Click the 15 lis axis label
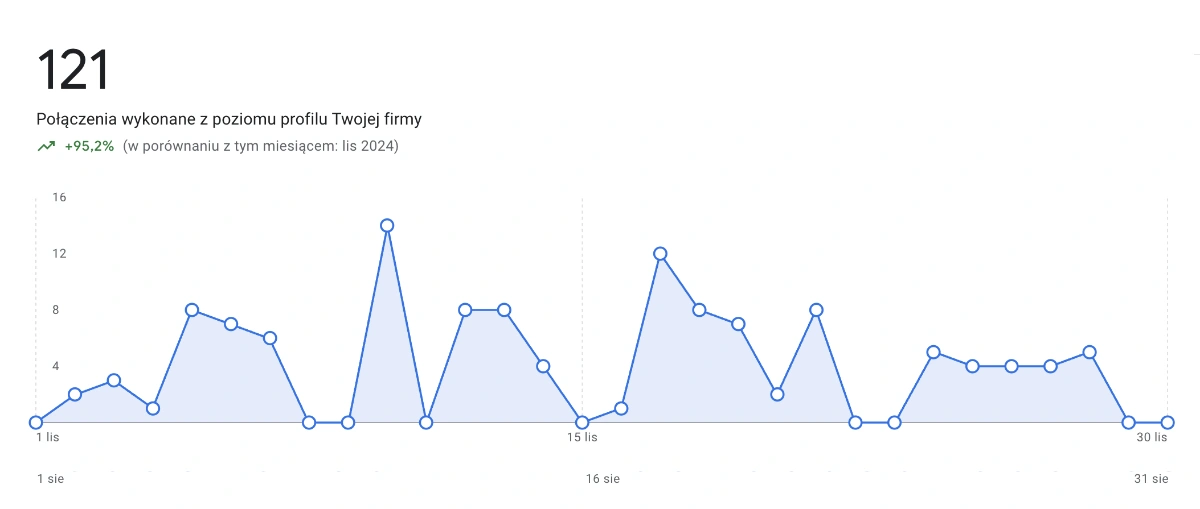 [x=582, y=437]
